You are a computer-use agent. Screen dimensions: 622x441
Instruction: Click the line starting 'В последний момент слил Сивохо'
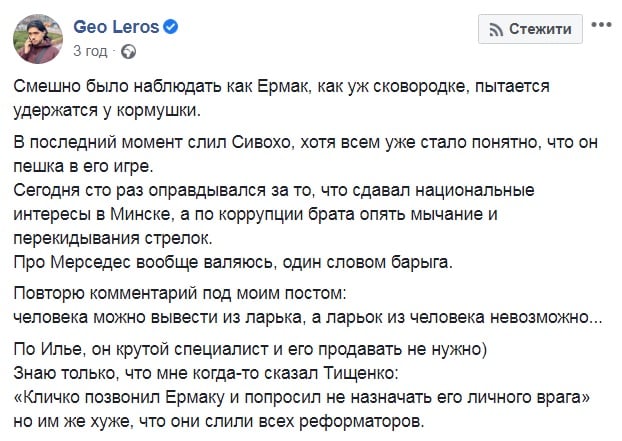[x=305, y=142]
